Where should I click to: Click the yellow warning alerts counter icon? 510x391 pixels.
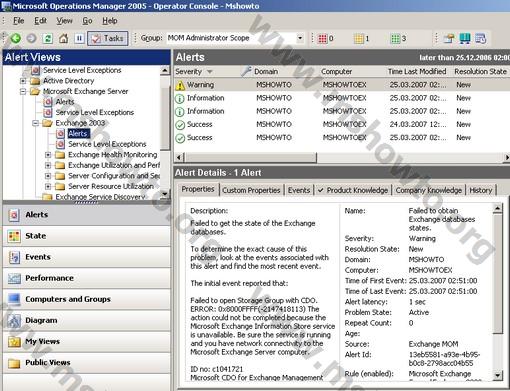[359, 39]
